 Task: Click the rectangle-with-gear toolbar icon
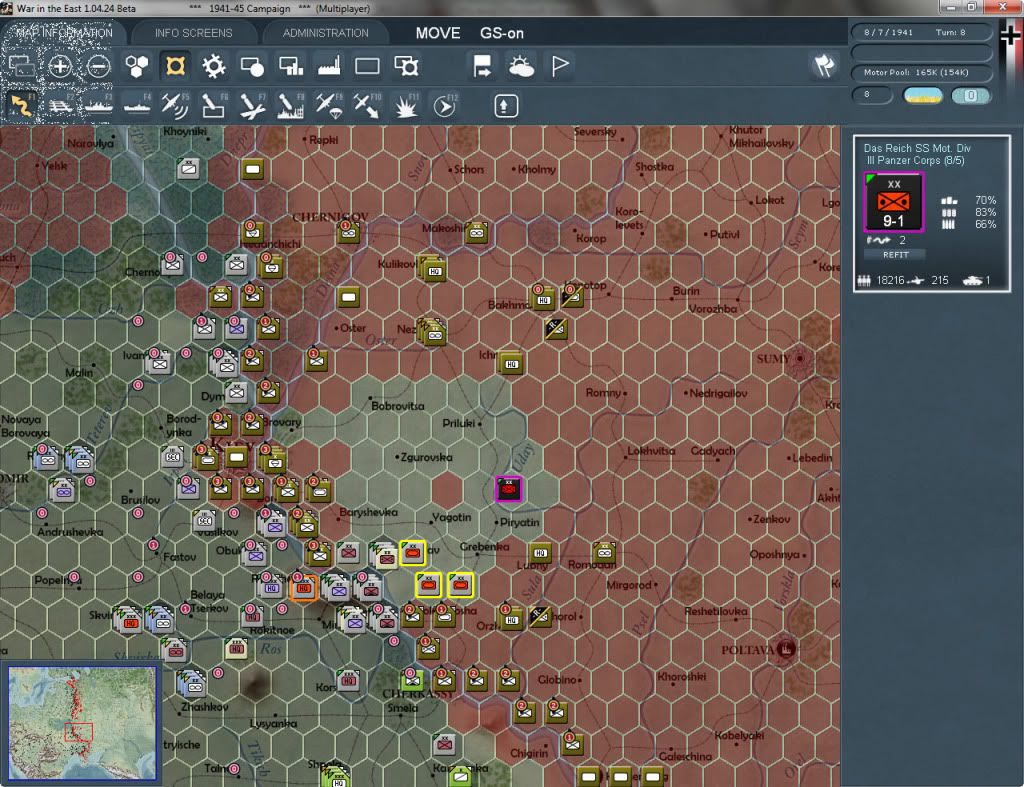pos(406,66)
